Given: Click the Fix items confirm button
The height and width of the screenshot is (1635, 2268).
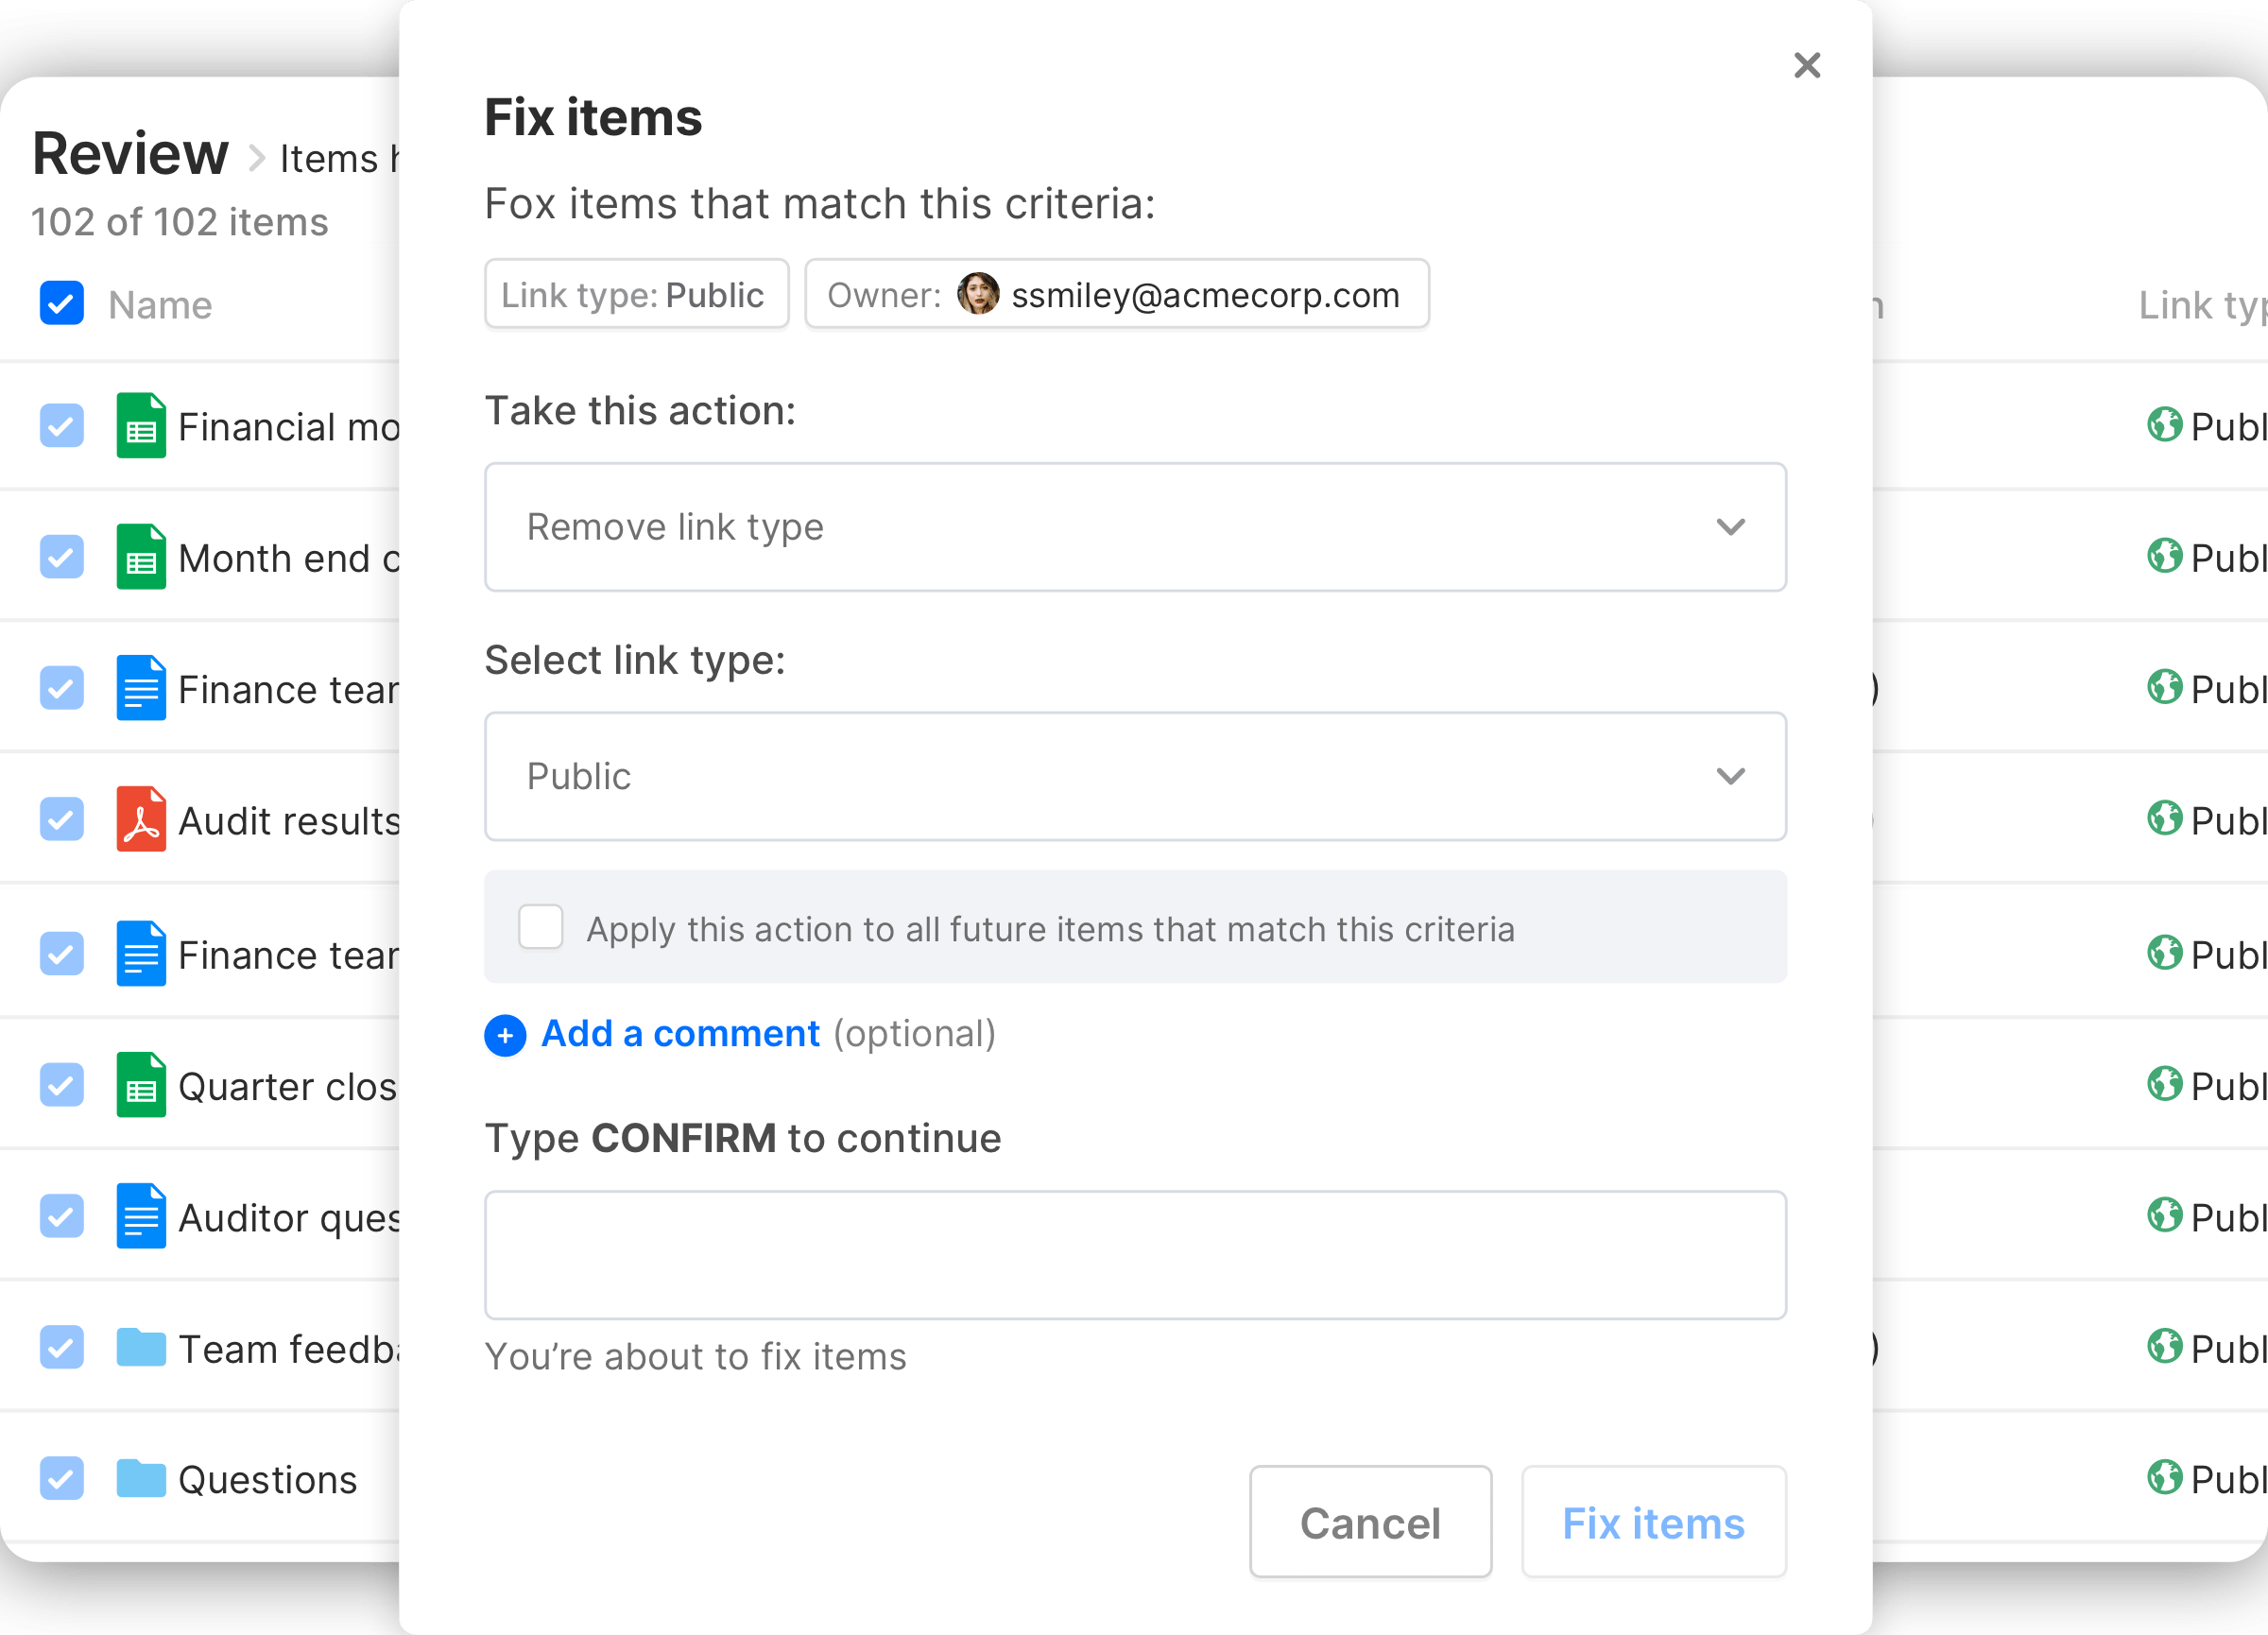Looking at the screenshot, I should tap(1653, 1522).
